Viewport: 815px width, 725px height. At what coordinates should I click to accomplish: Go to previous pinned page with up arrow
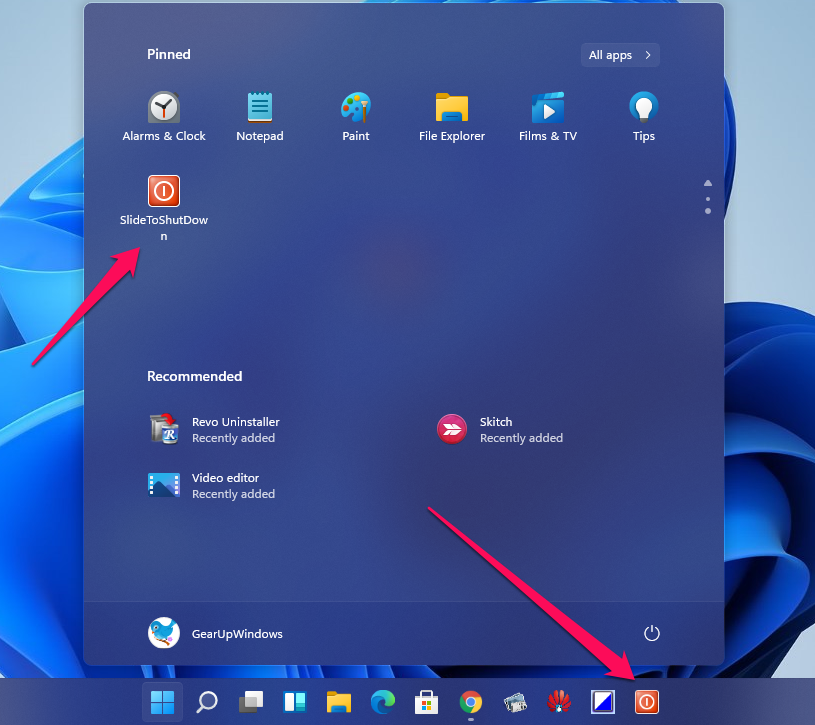pos(707,183)
